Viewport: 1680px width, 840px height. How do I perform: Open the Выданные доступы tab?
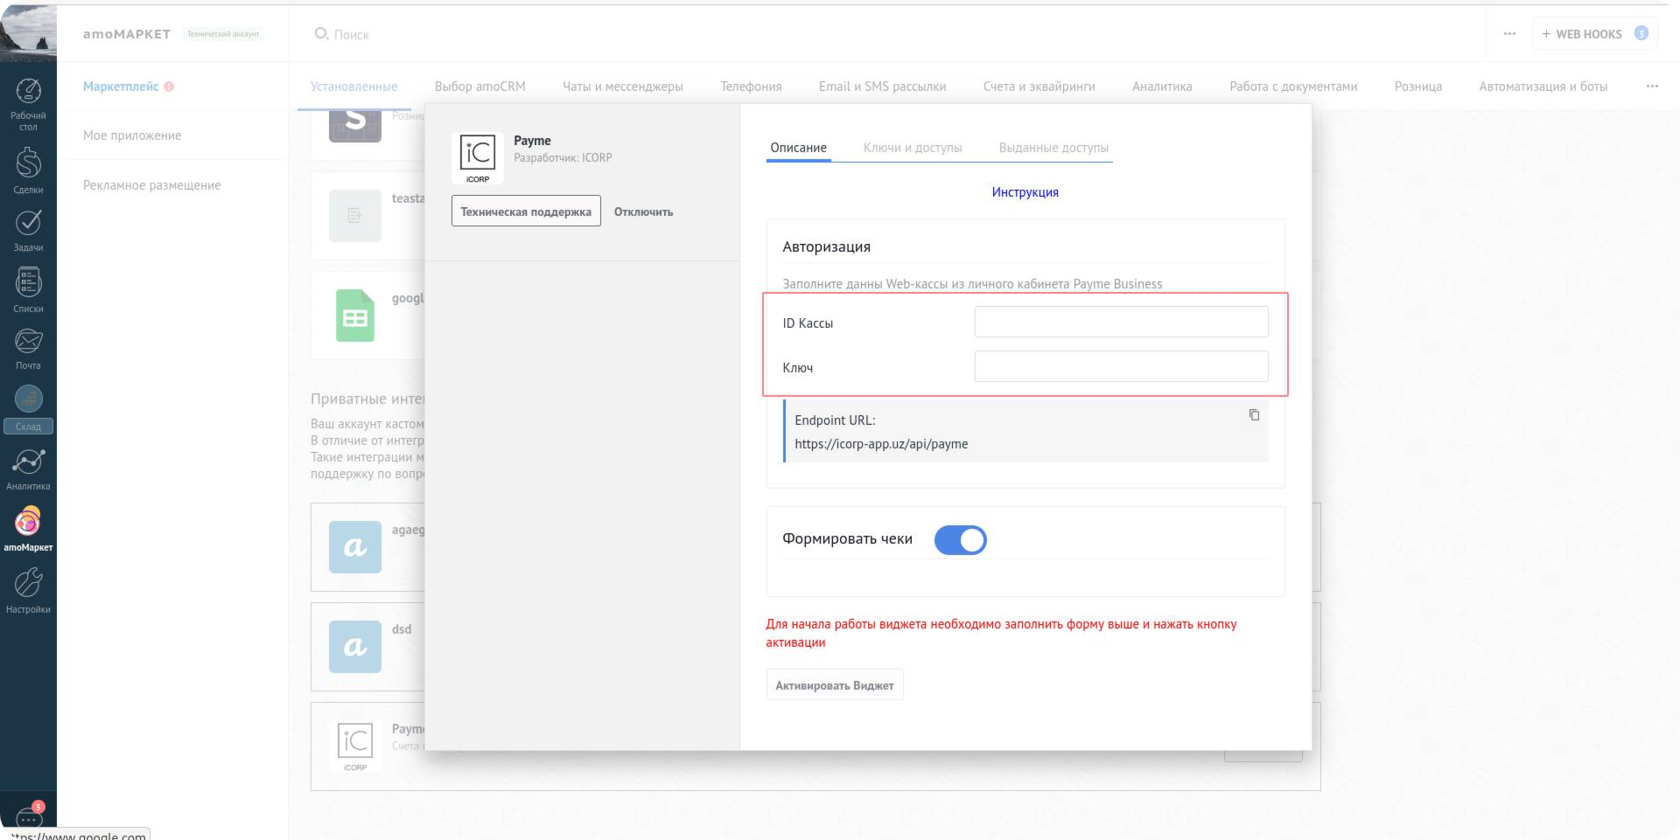point(1053,148)
